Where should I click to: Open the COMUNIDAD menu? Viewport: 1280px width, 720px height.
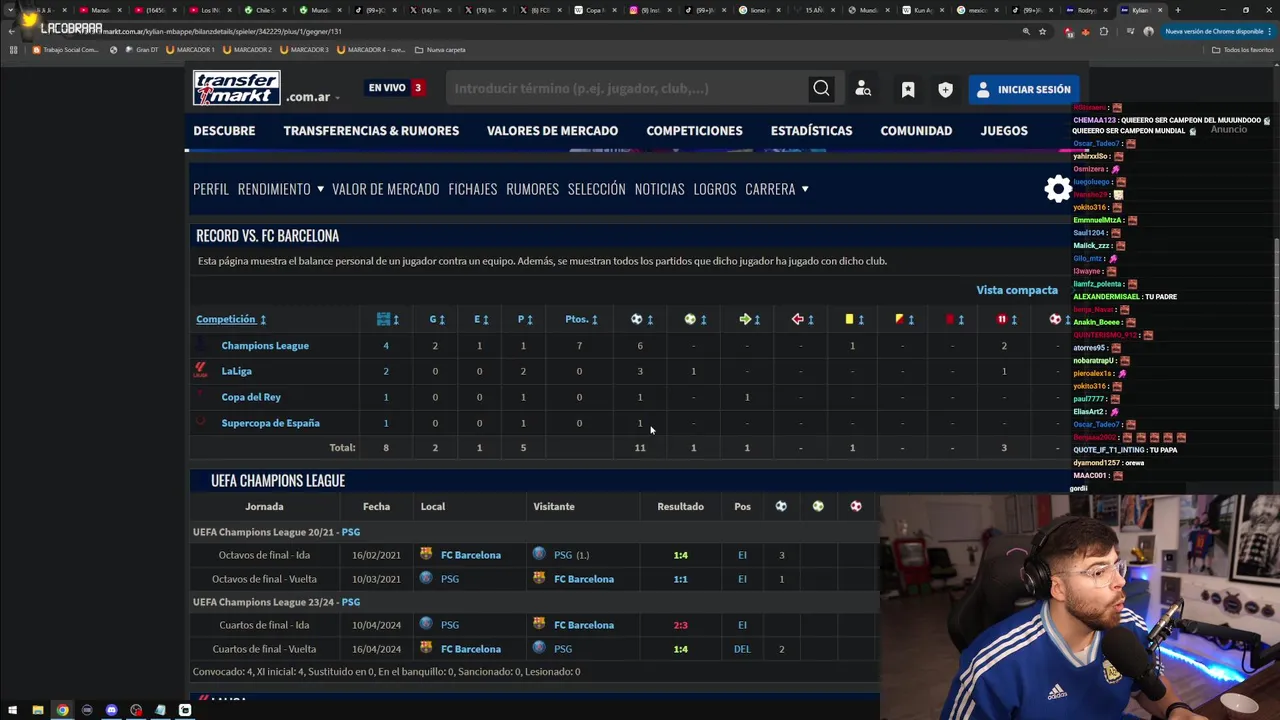pyautogui.click(x=916, y=130)
